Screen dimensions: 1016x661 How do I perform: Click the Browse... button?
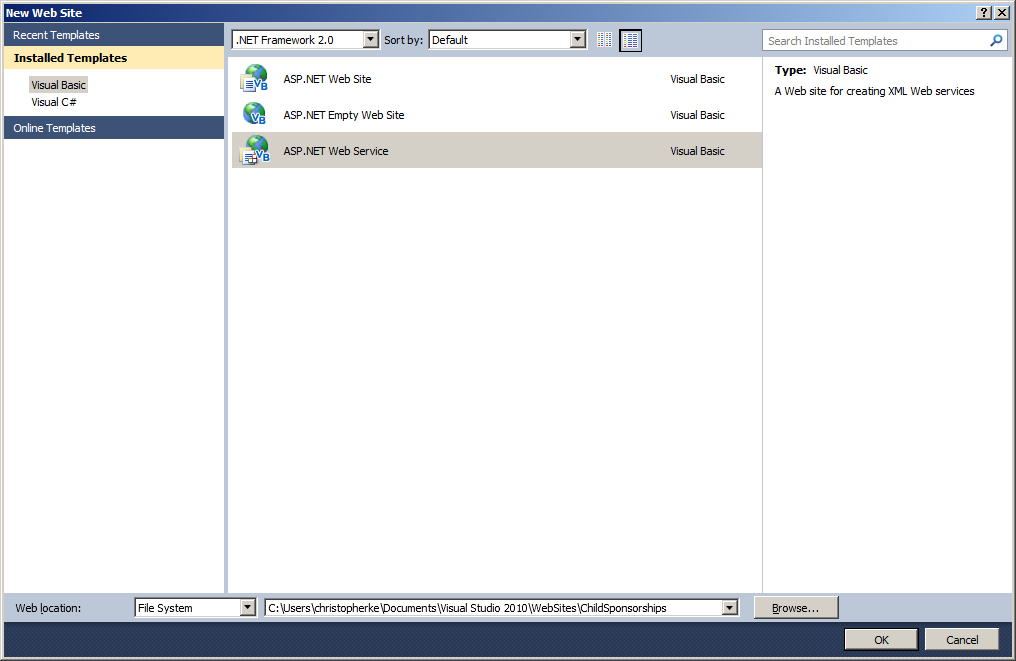click(796, 608)
